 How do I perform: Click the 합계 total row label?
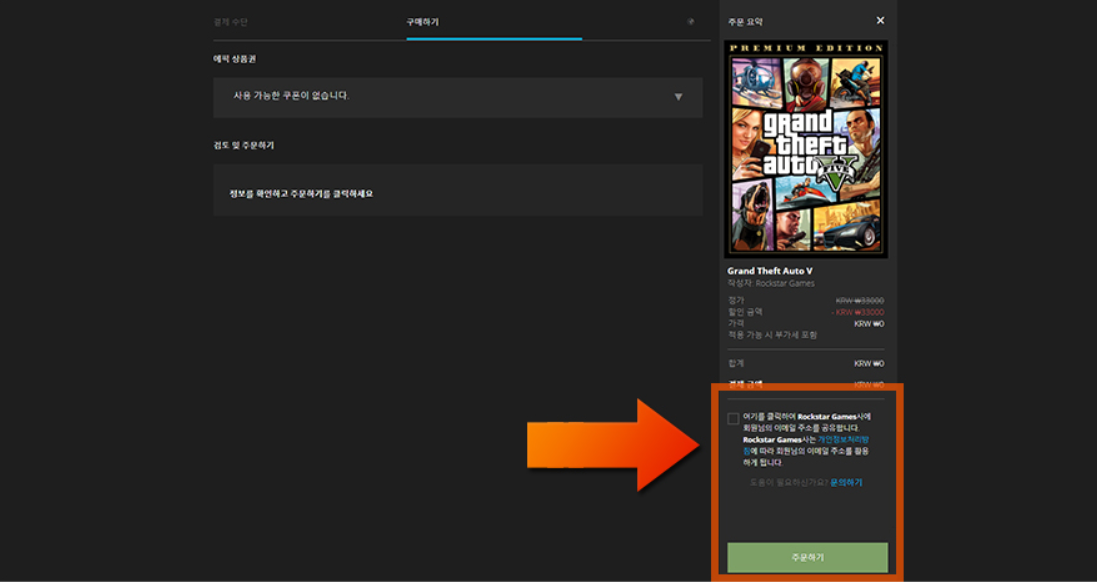(735, 363)
